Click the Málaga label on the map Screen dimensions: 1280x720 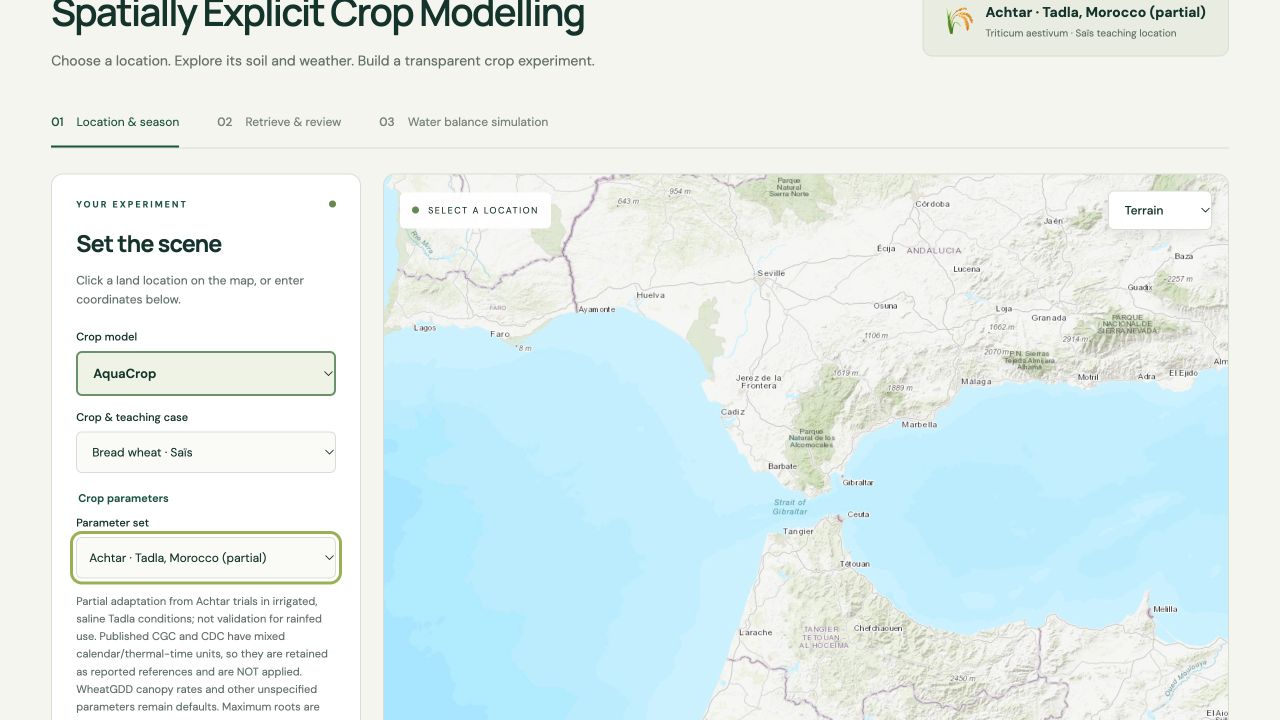(976, 381)
